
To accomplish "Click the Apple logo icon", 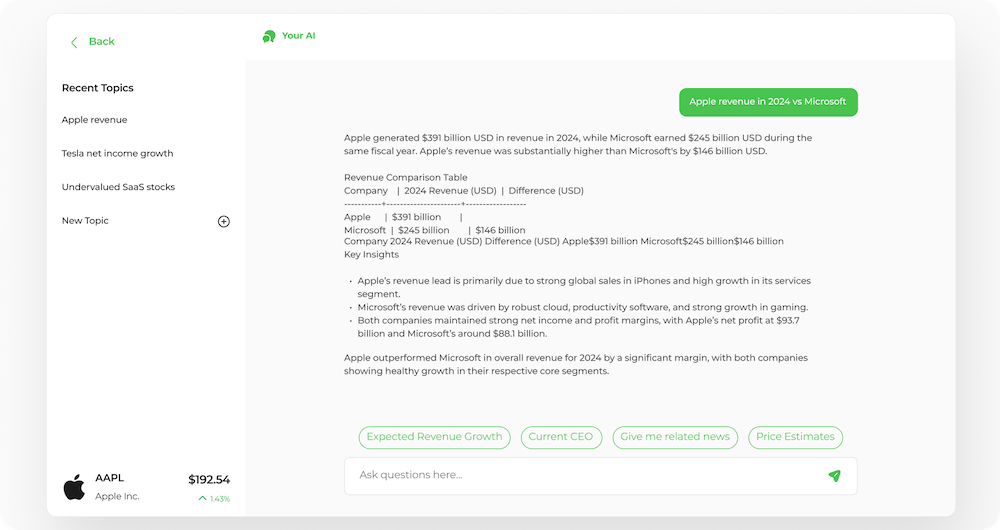I will pos(74,487).
